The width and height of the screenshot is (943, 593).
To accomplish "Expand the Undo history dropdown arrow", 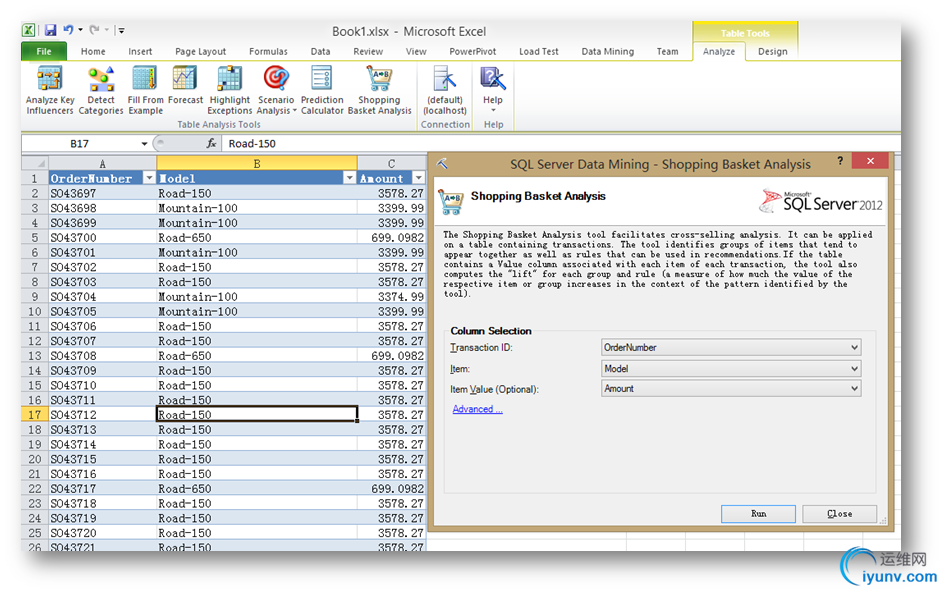I will [x=80, y=30].
